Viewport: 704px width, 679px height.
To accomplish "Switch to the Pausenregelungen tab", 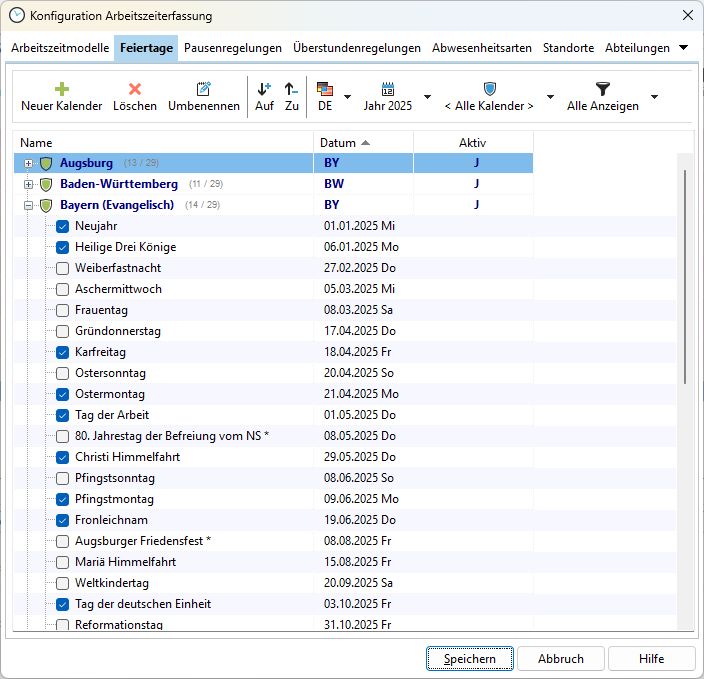I will [x=234, y=48].
